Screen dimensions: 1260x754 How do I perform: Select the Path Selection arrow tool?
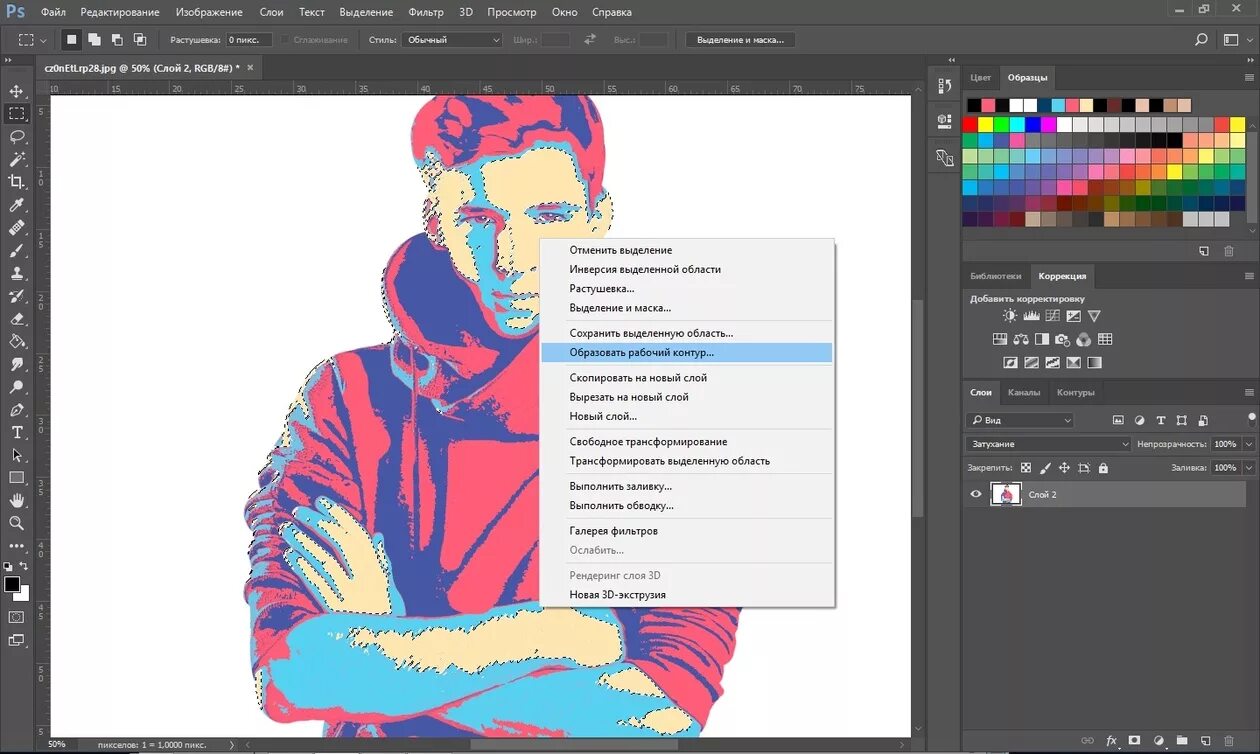point(16,455)
